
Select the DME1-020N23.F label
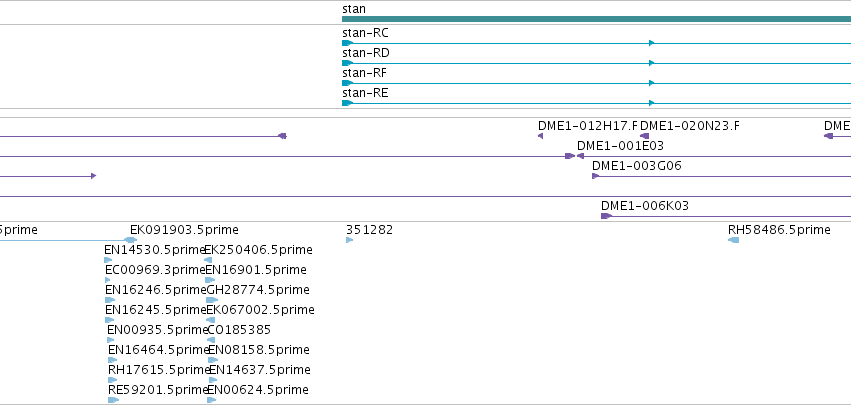tap(690, 126)
